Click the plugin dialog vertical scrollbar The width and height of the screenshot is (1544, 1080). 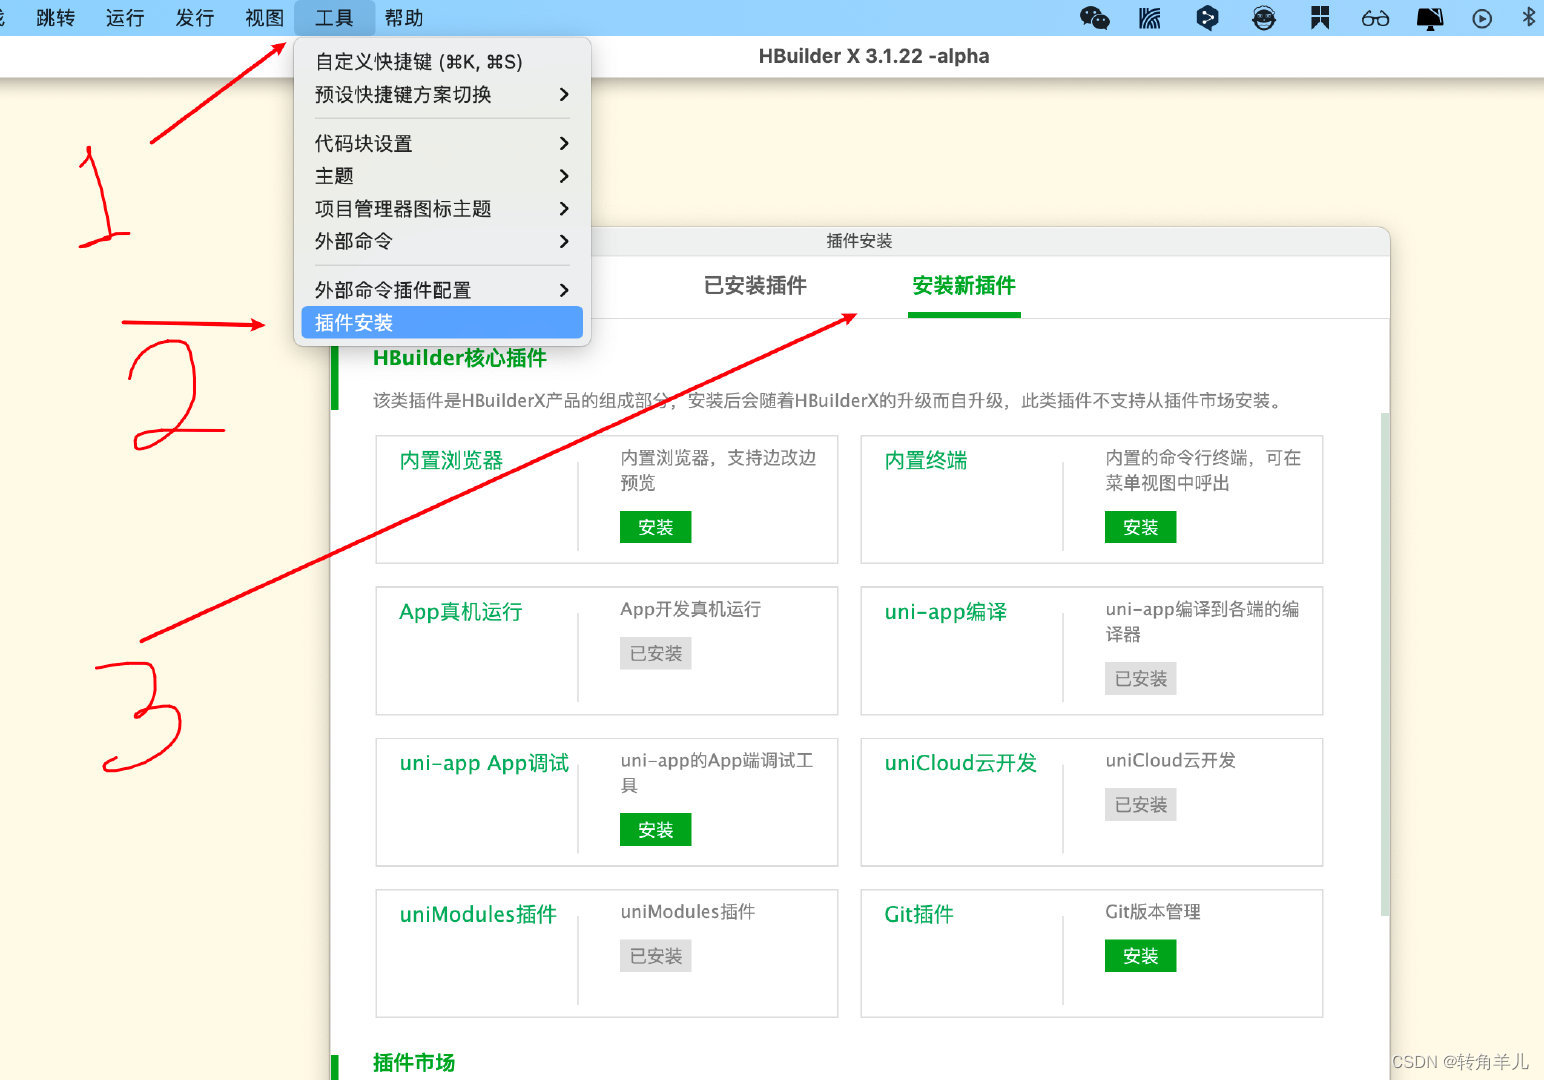[x=1385, y=664]
